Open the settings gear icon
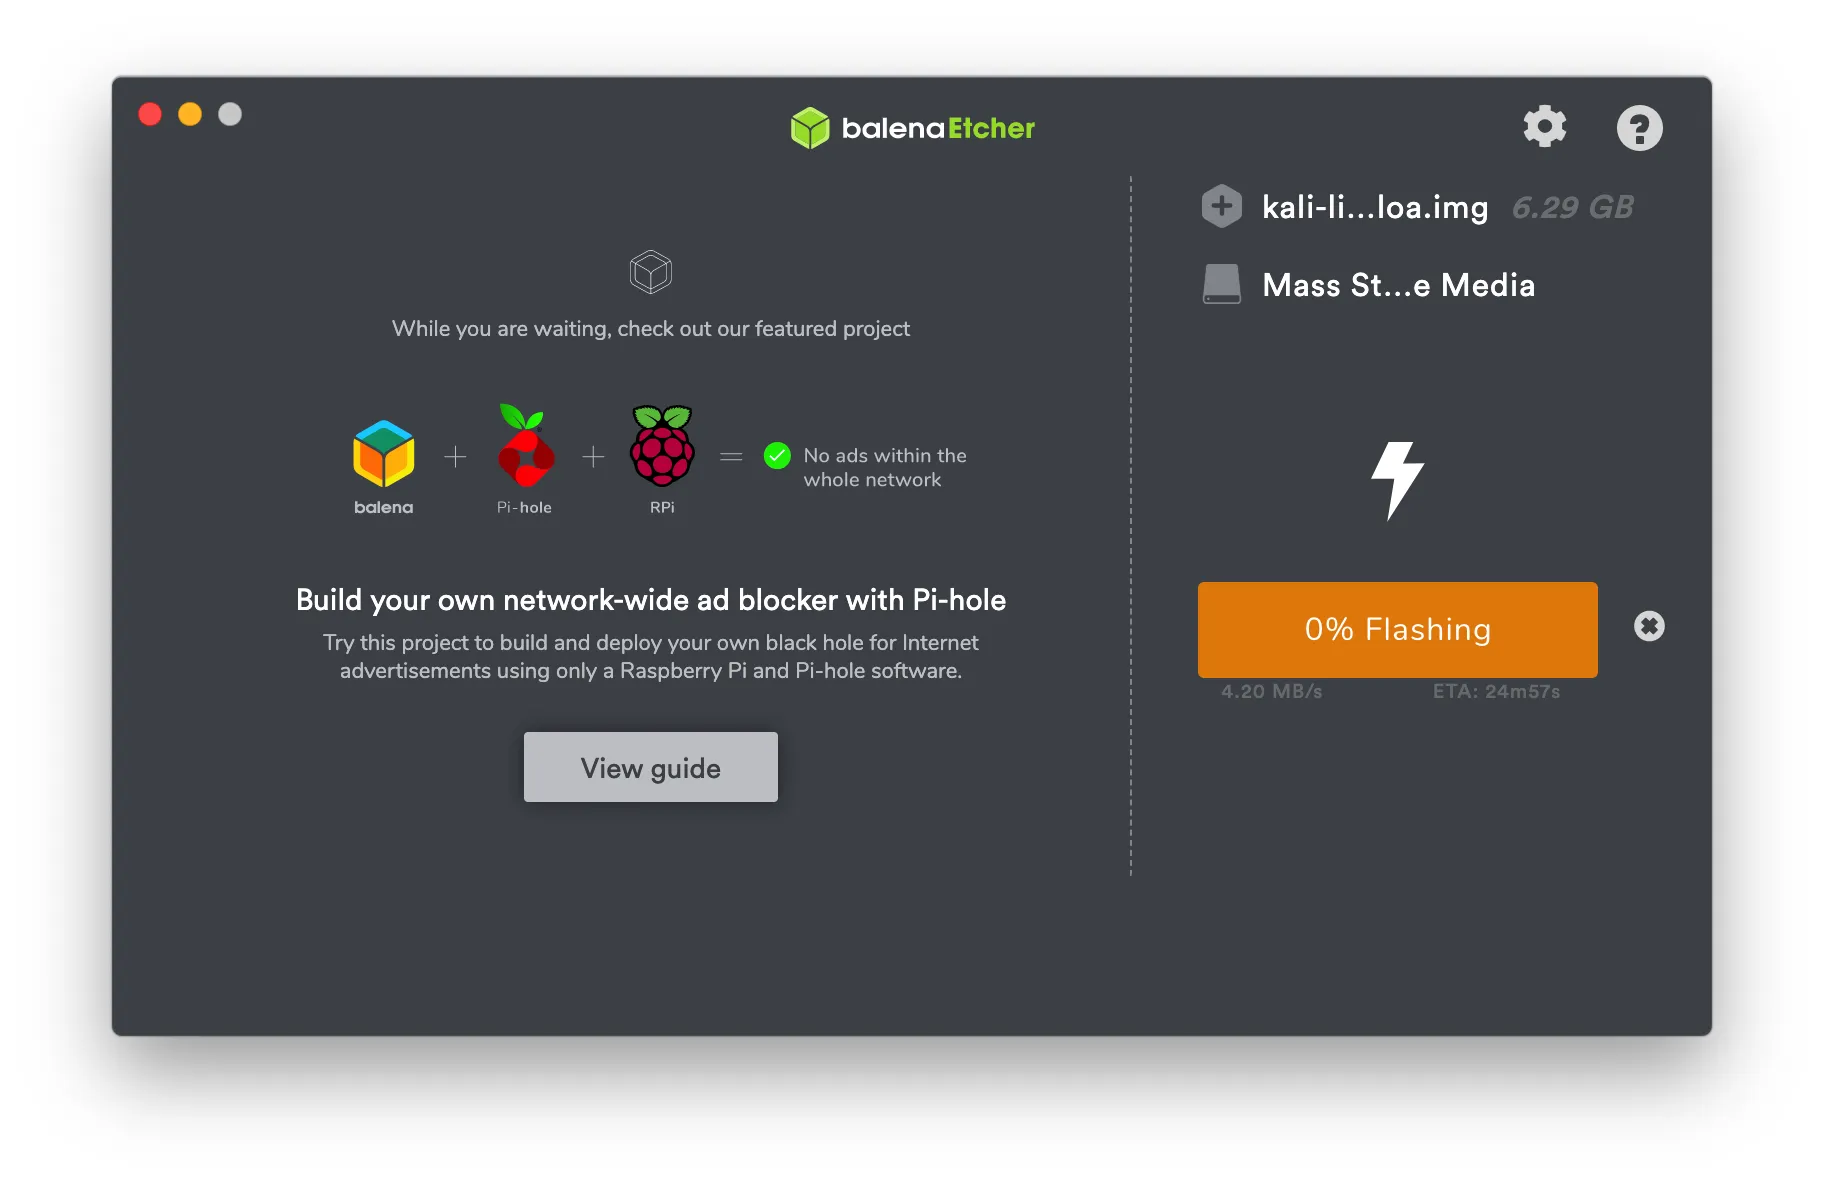 click(1545, 127)
